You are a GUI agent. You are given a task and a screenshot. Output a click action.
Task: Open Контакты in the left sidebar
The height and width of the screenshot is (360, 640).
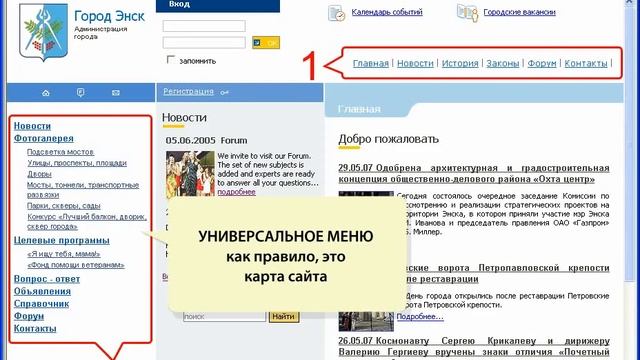point(35,328)
